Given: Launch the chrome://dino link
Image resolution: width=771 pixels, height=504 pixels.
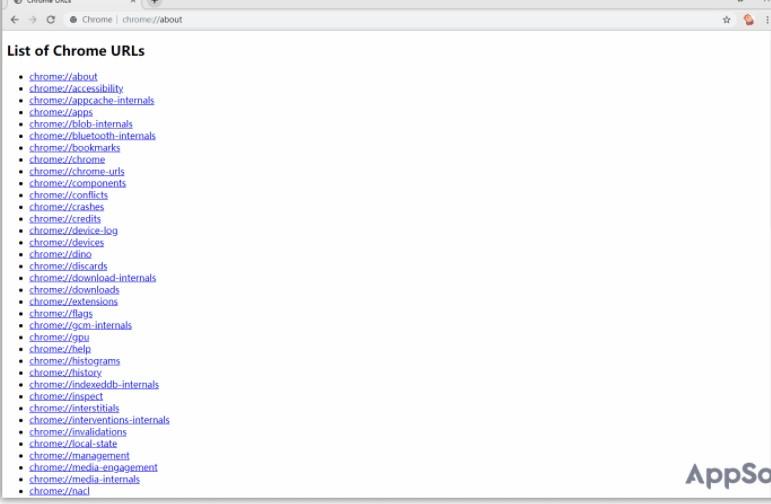Looking at the screenshot, I should pos(60,254).
